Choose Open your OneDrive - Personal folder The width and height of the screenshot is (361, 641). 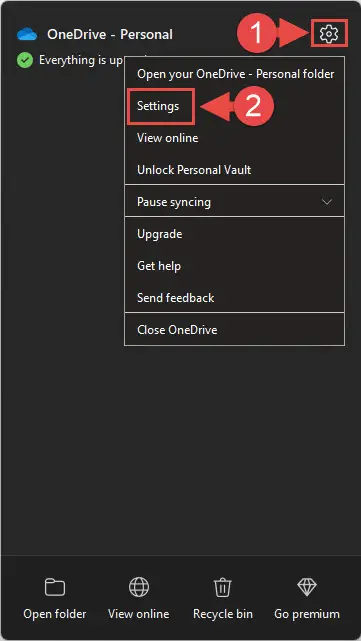click(234, 74)
